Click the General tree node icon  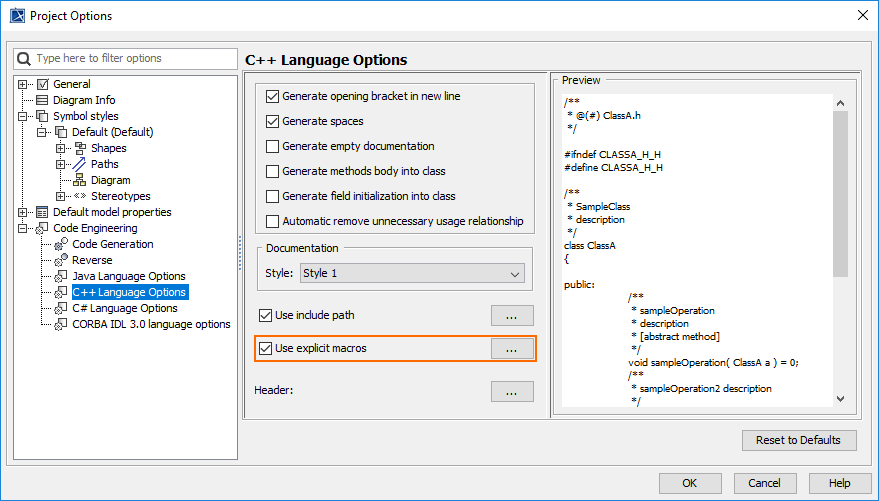coord(42,84)
